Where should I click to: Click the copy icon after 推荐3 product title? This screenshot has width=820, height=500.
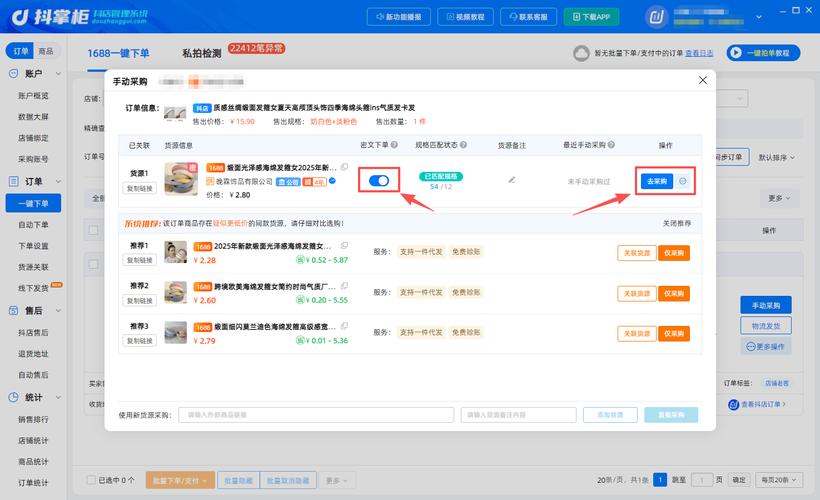pos(344,326)
